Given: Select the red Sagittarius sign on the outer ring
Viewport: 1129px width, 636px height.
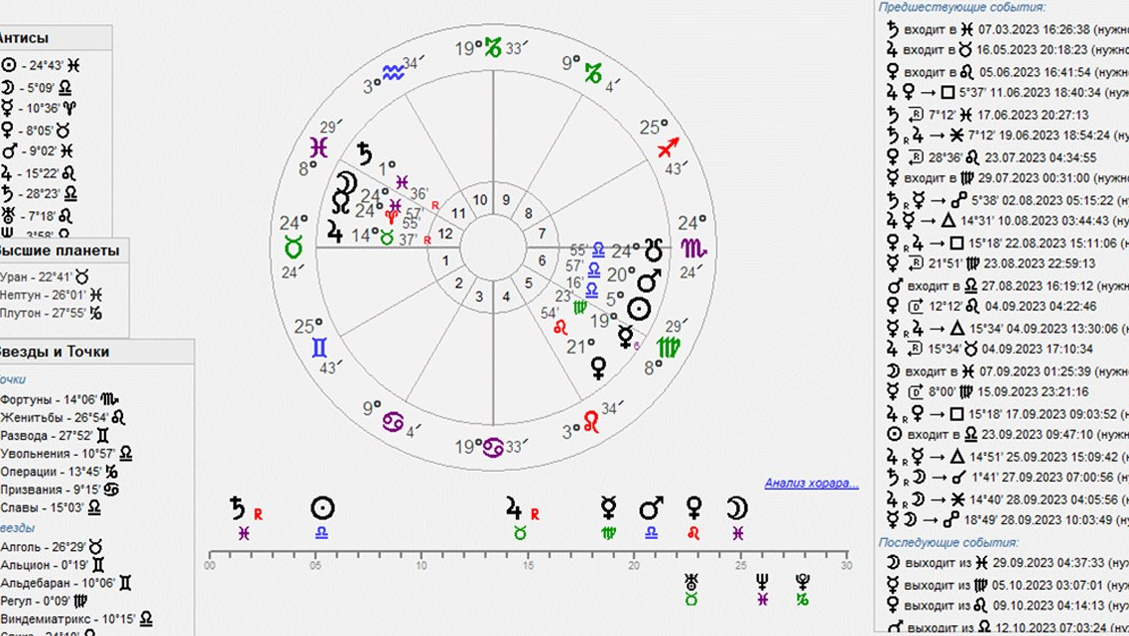Looking at the screenshot, I should pyautogui.click(x=669, y=145).
